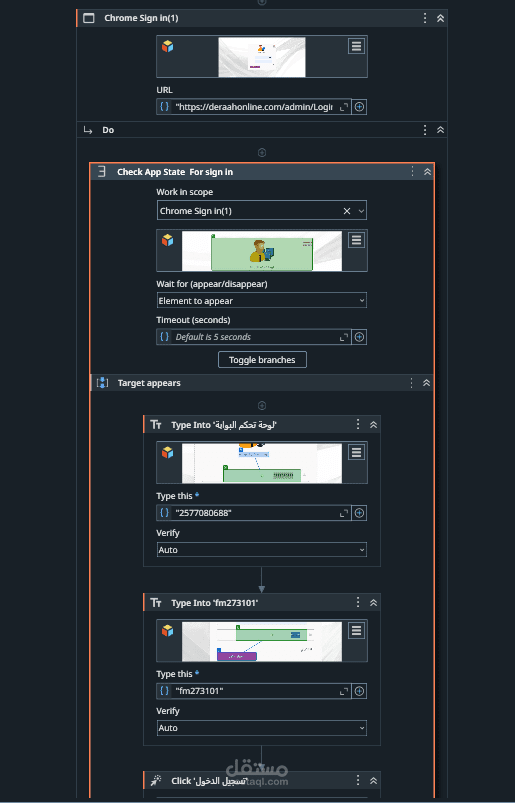Open hamburger menu on Check App State target
Image resolution: width=515 pixels, height=803 pixels.
point(356,240)
